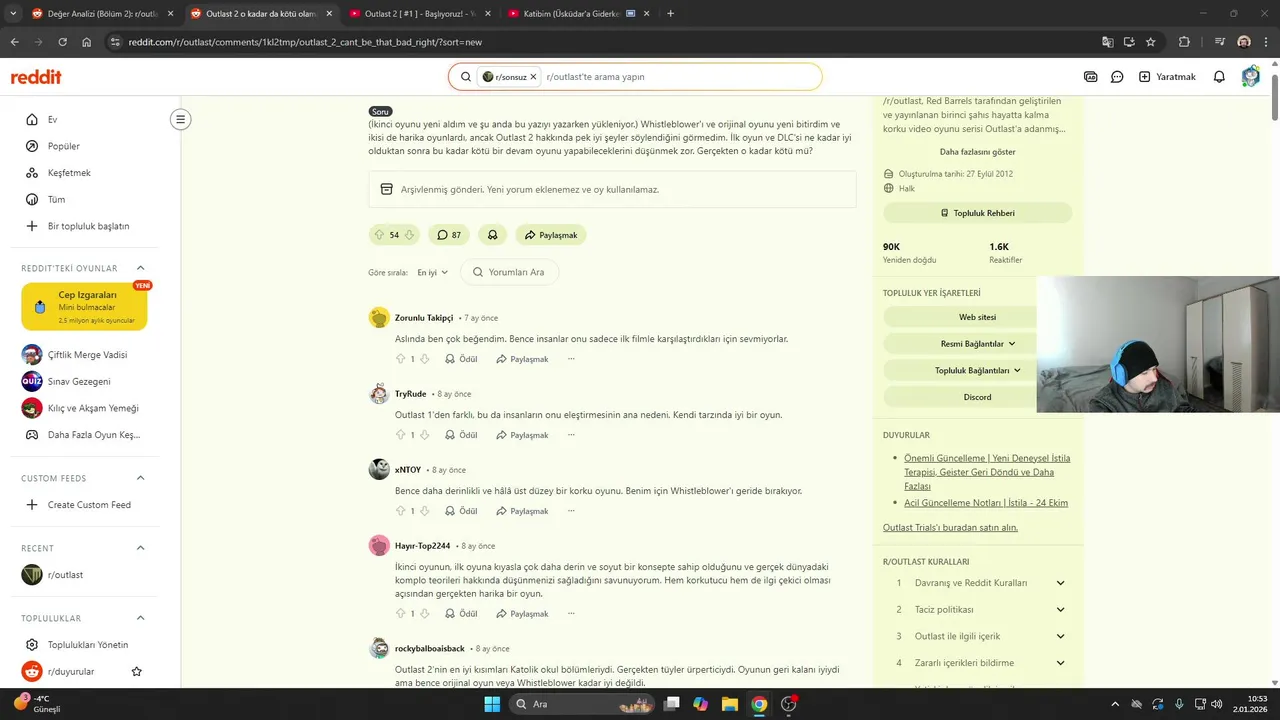Image resolution: width=1280 pixels, height=720 pixels.
Task: Favorite r/duyurular with the star
Action: 136,672
